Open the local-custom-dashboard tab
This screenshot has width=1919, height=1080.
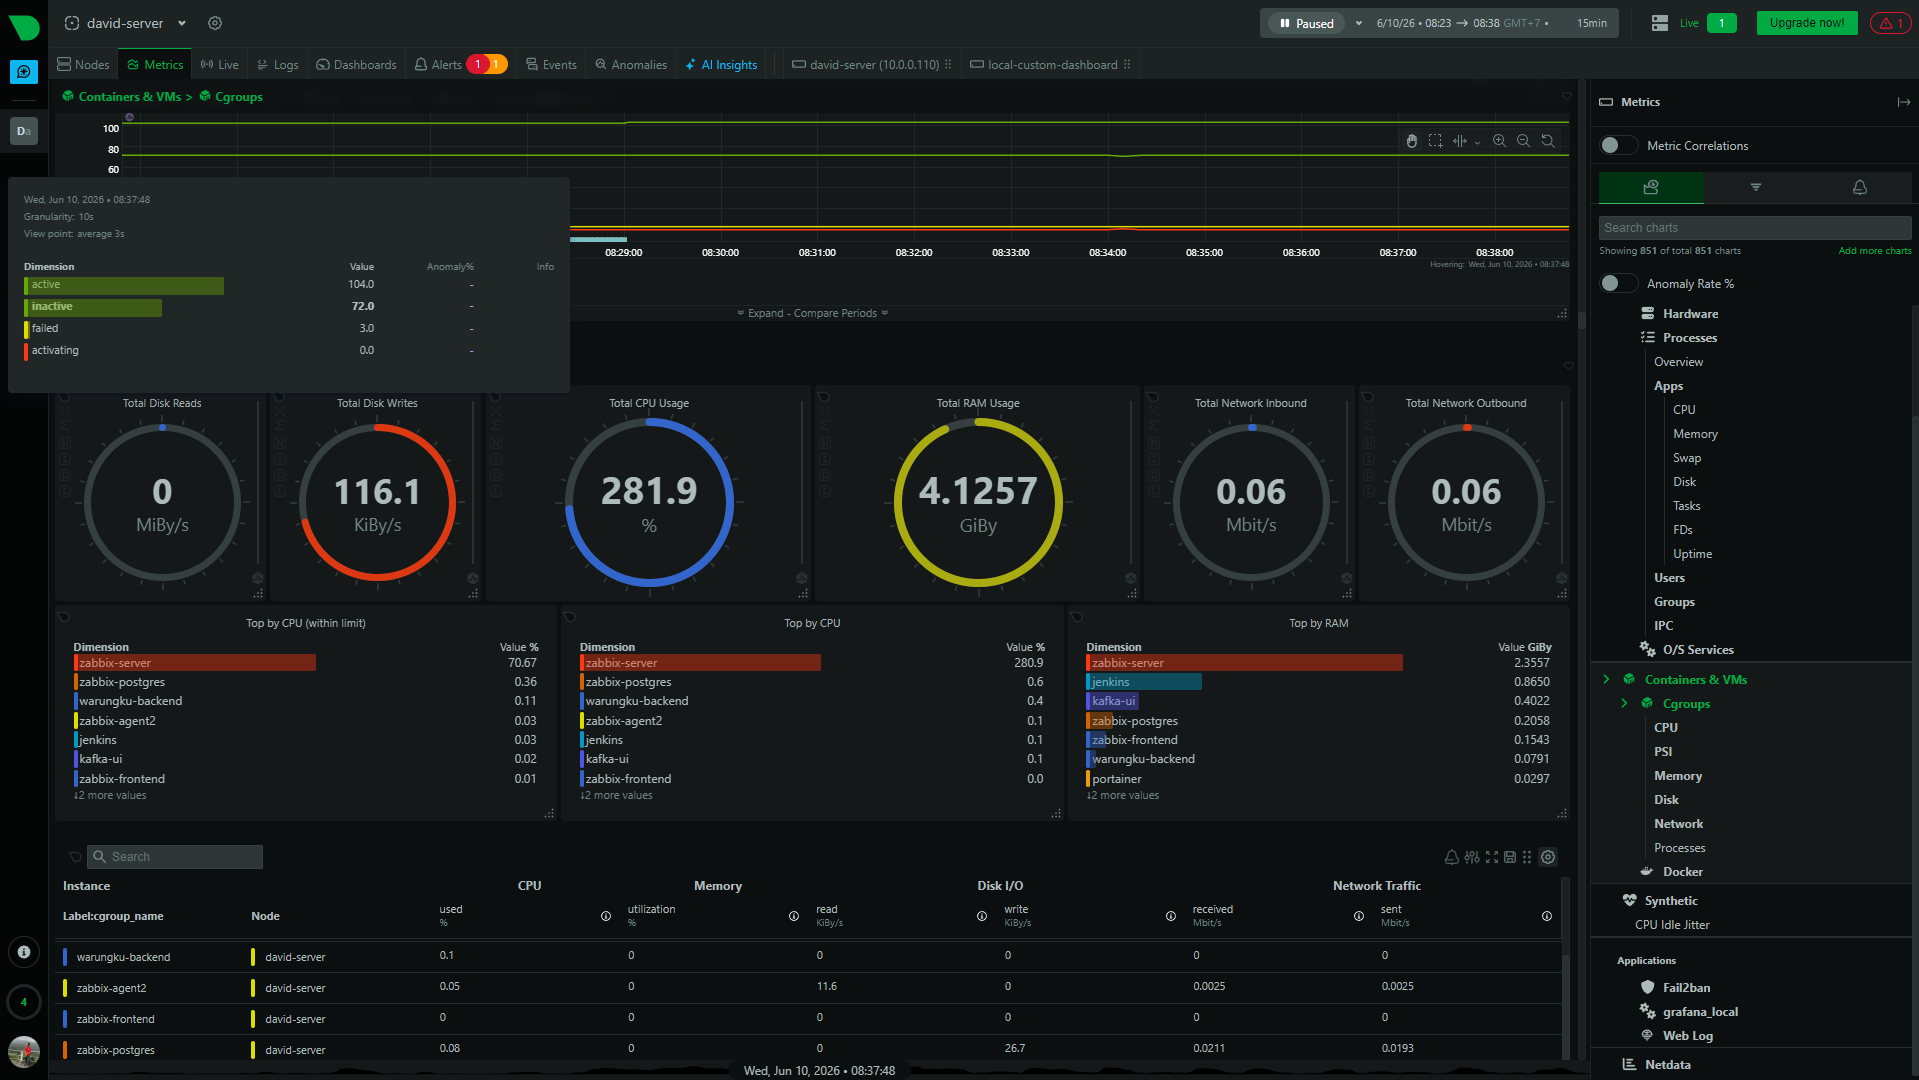coord(1050,64)
